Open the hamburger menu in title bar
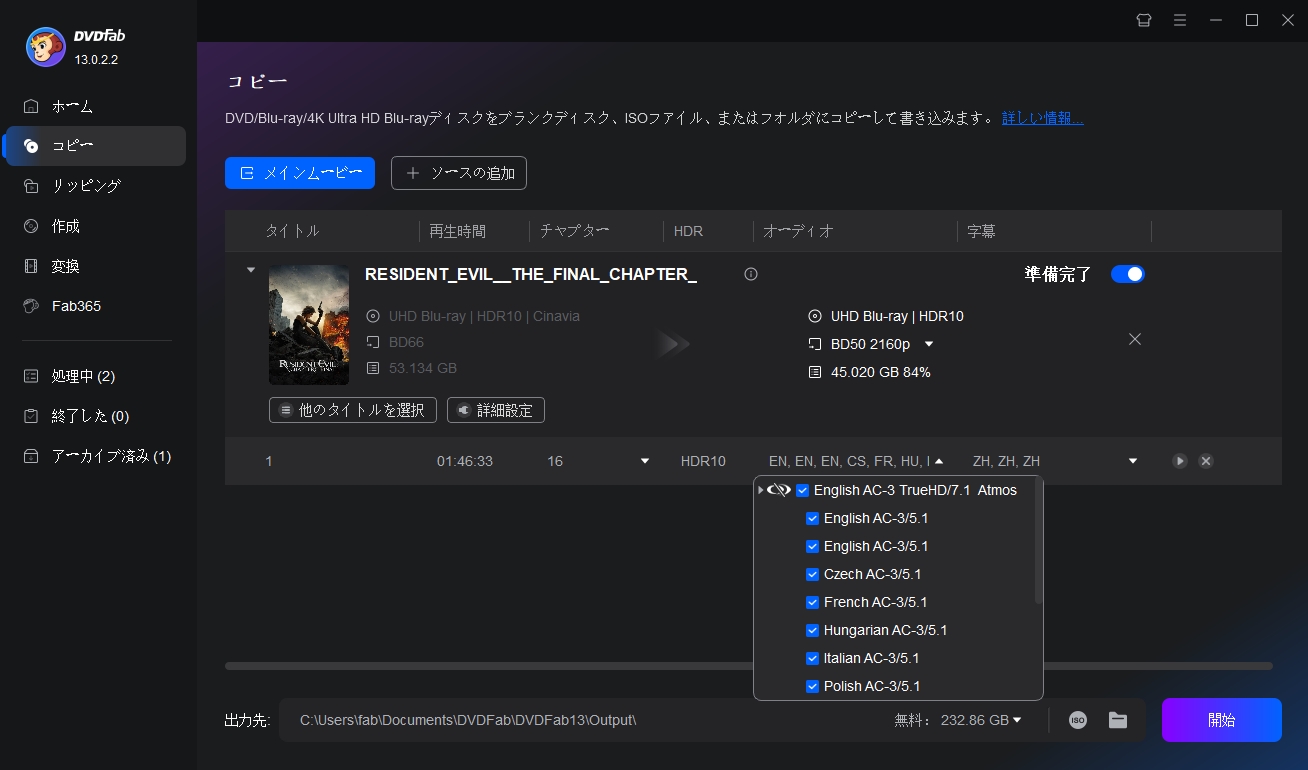This screenshot has height=770, width=1308. pyautogui.click(x=1180, y=20)
